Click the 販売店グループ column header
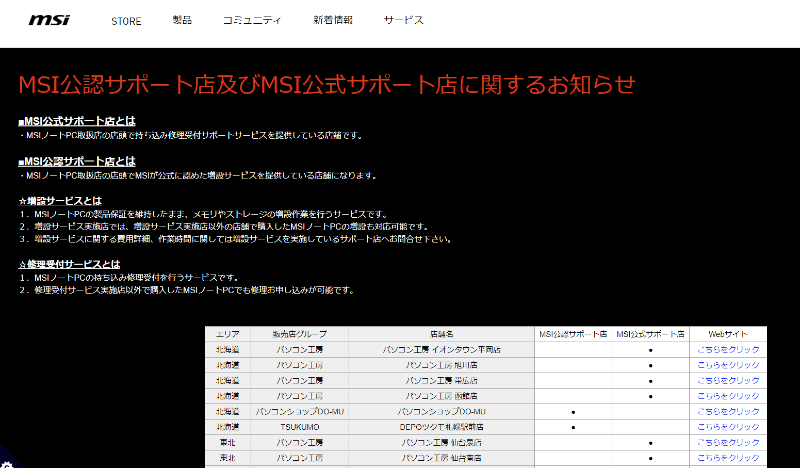The height and width of the screenshot is (468, 800). coord(299,334)
